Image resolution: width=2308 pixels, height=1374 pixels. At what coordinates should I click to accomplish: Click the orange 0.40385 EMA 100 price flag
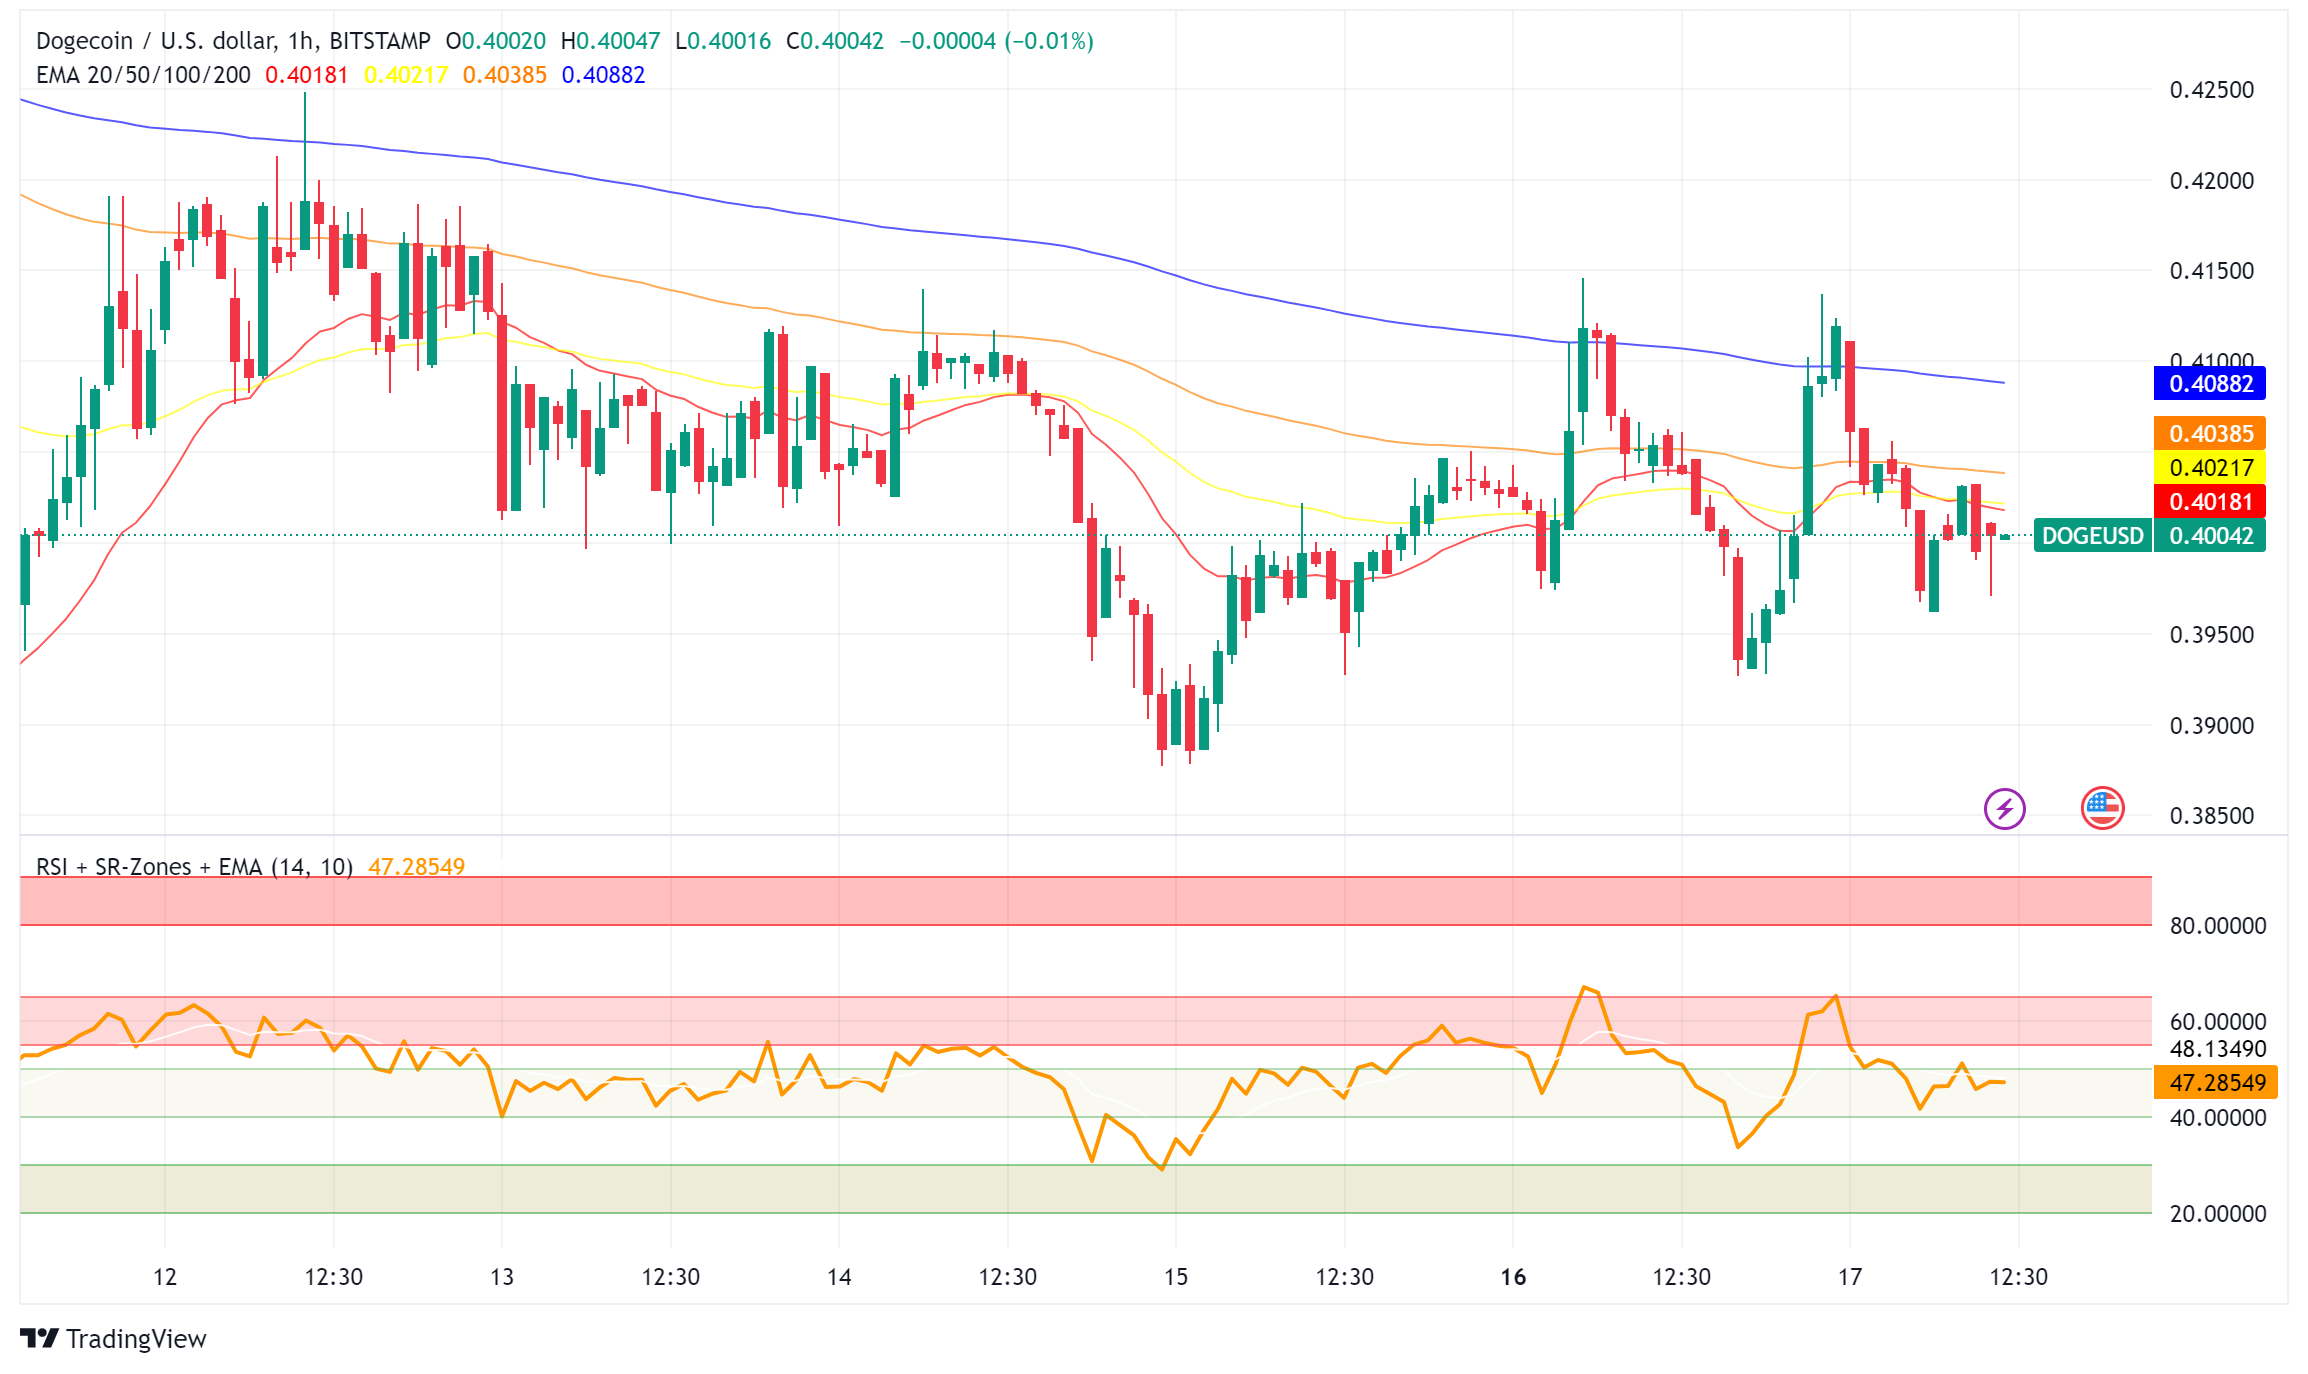coord(2211,434)
